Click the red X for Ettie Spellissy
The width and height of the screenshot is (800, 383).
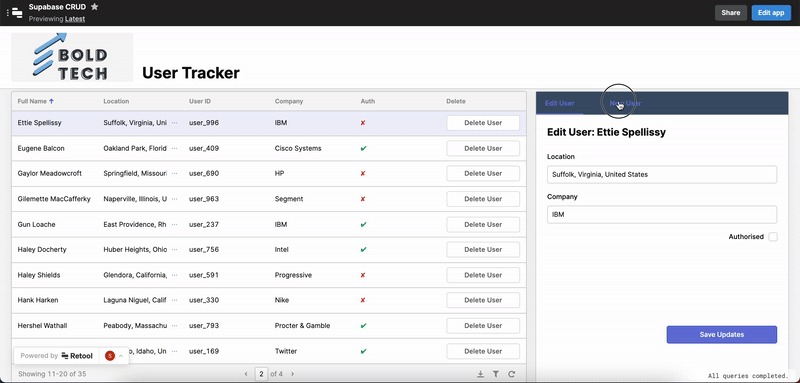tap(363, 123)
